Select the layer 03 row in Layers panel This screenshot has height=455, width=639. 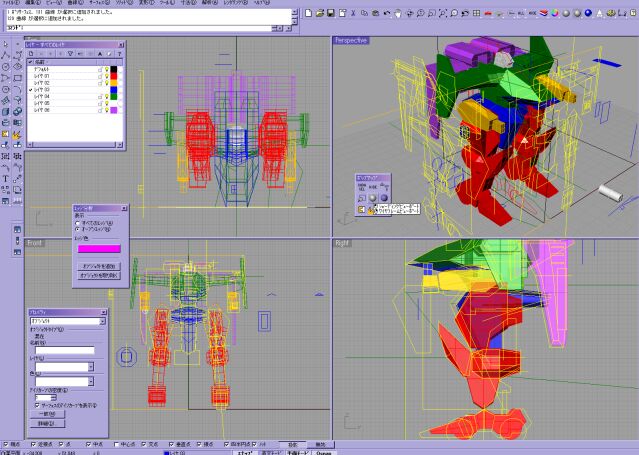tap(75, 90)
